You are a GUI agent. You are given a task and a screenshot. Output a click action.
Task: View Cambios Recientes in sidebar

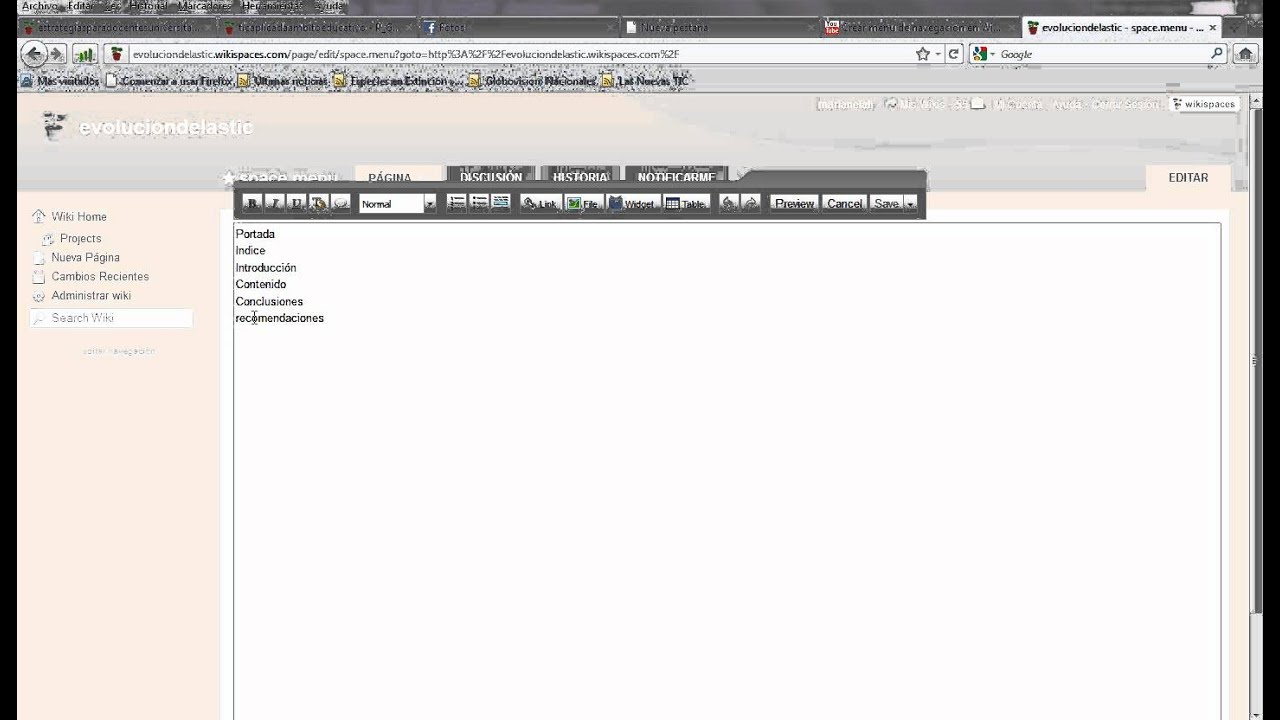(100, 276)
